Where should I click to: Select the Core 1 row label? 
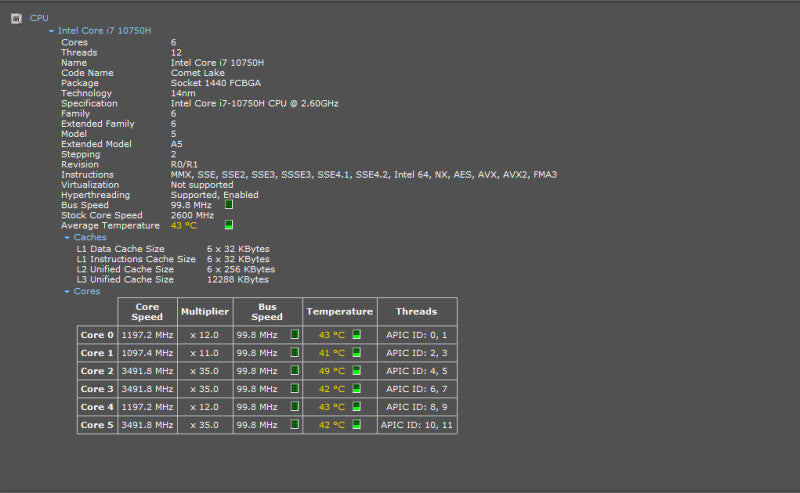(x=97, y=353)
